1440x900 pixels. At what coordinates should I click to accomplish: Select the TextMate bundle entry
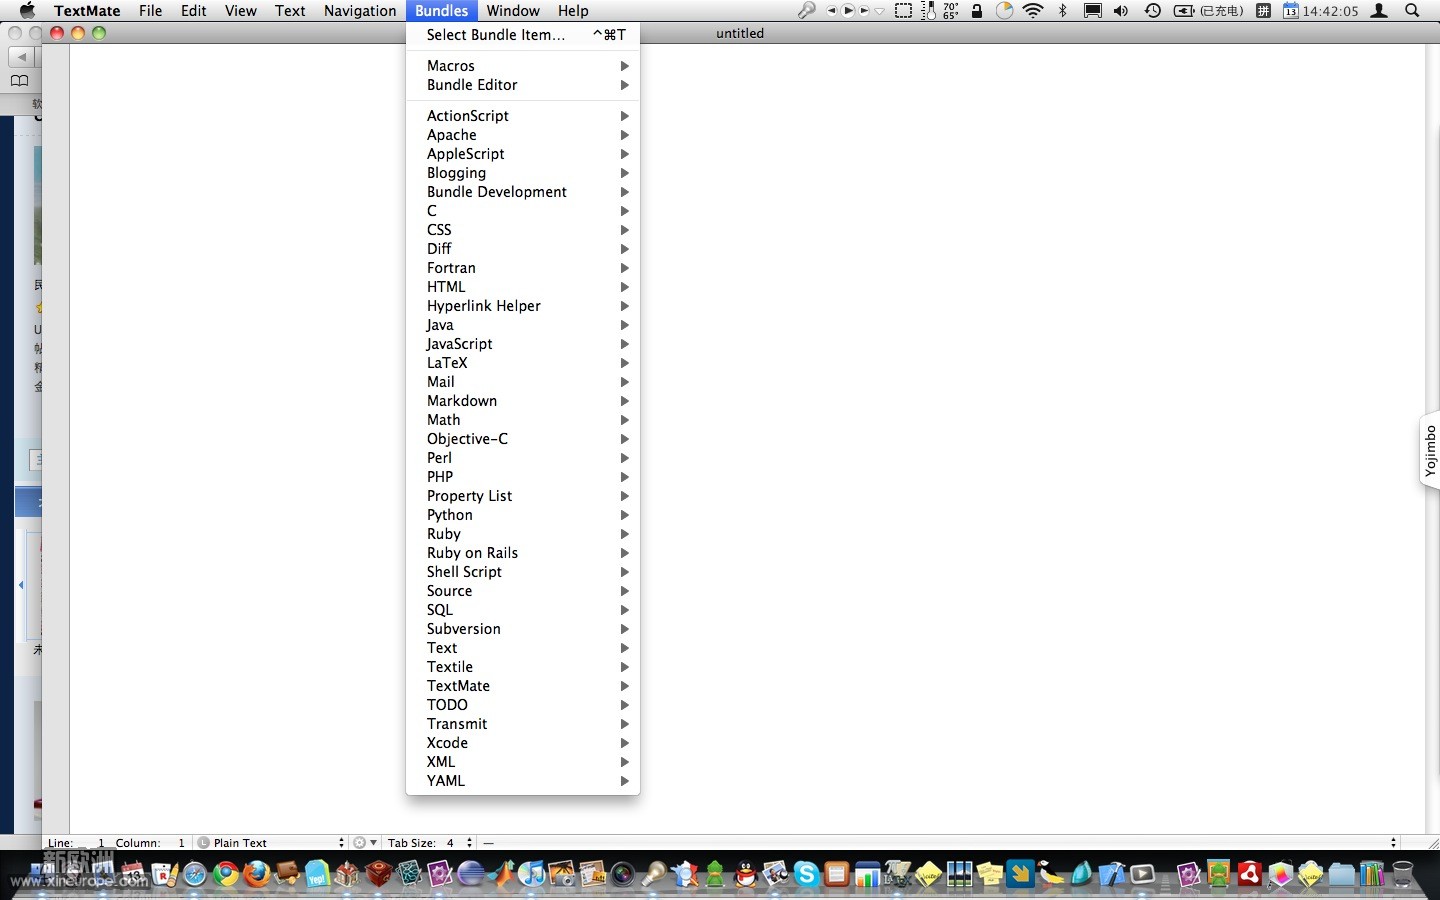523,686
